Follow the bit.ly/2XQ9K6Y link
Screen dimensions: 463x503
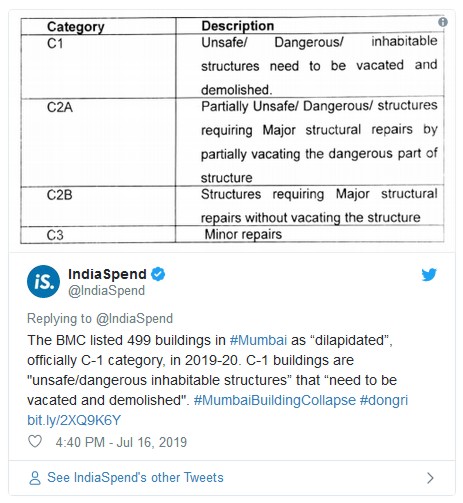click(74, 420)
